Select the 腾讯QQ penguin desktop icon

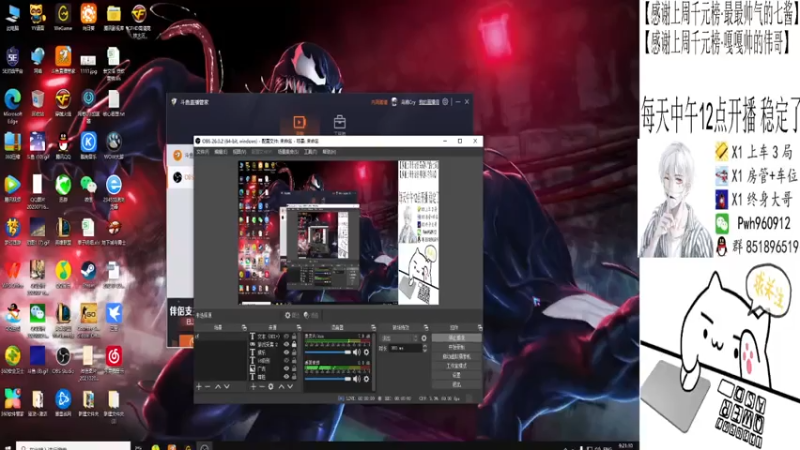[x=63, y=147]
